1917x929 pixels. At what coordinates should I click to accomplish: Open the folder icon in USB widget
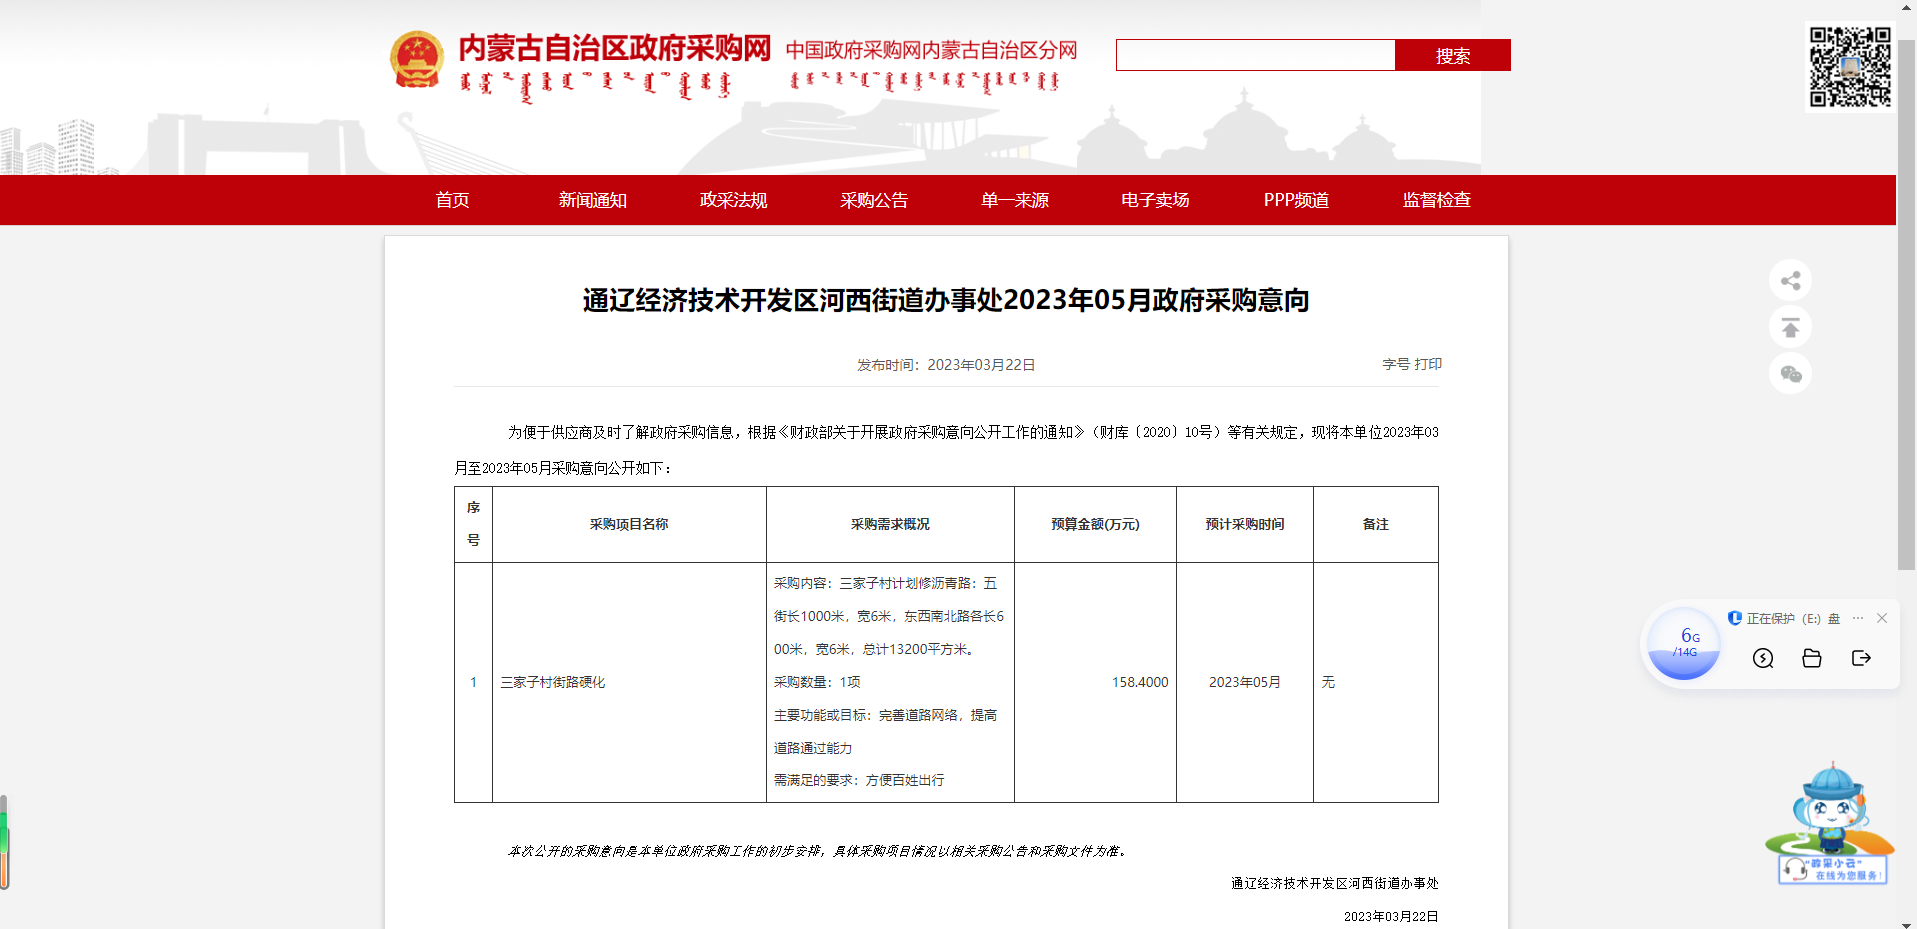pyautogui.click(x=1811, y=658)
